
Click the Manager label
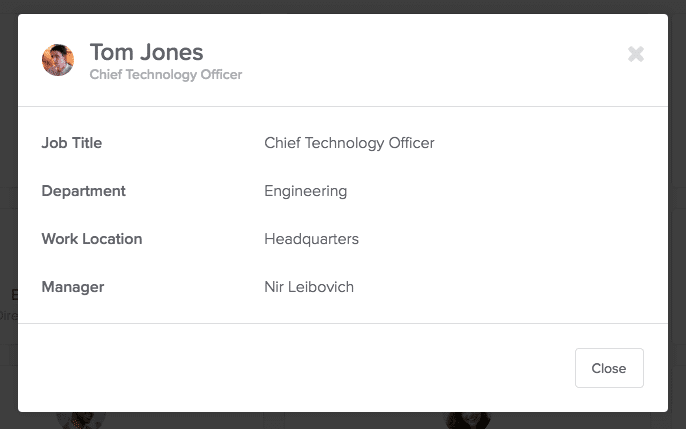[x=73, y=287]
